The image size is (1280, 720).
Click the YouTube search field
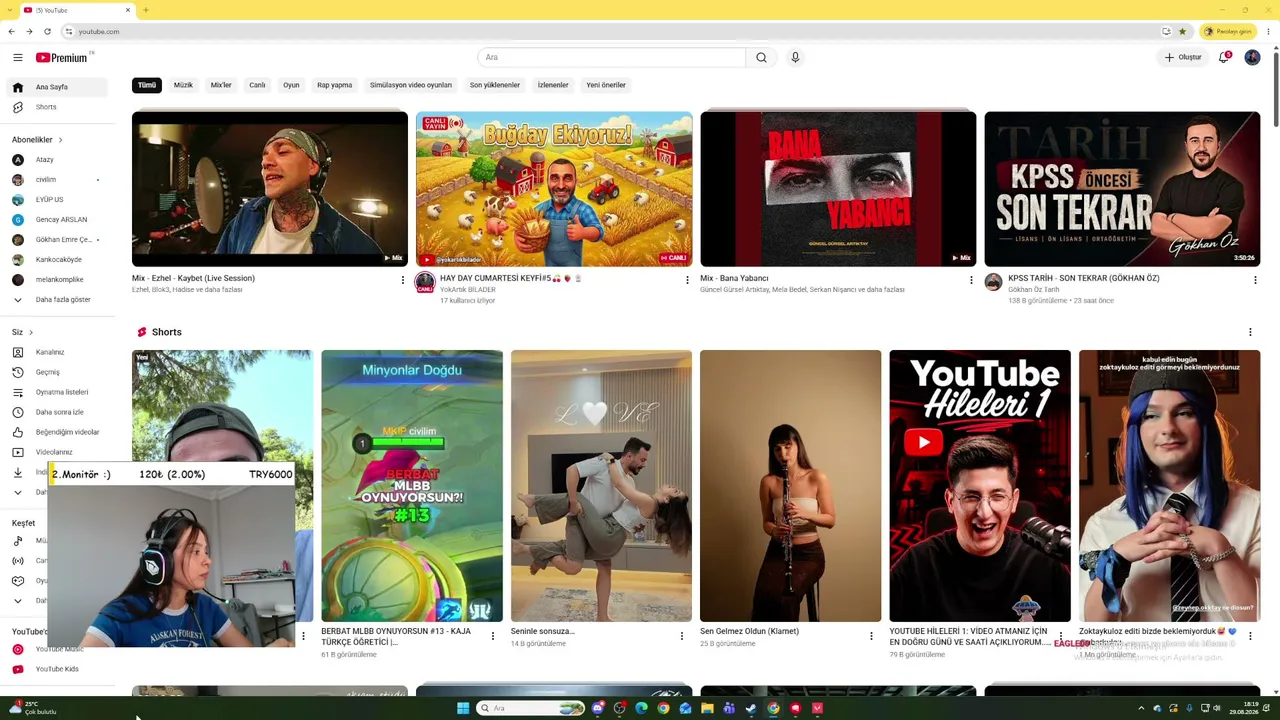pyautogui.click(x=611, y=58)
